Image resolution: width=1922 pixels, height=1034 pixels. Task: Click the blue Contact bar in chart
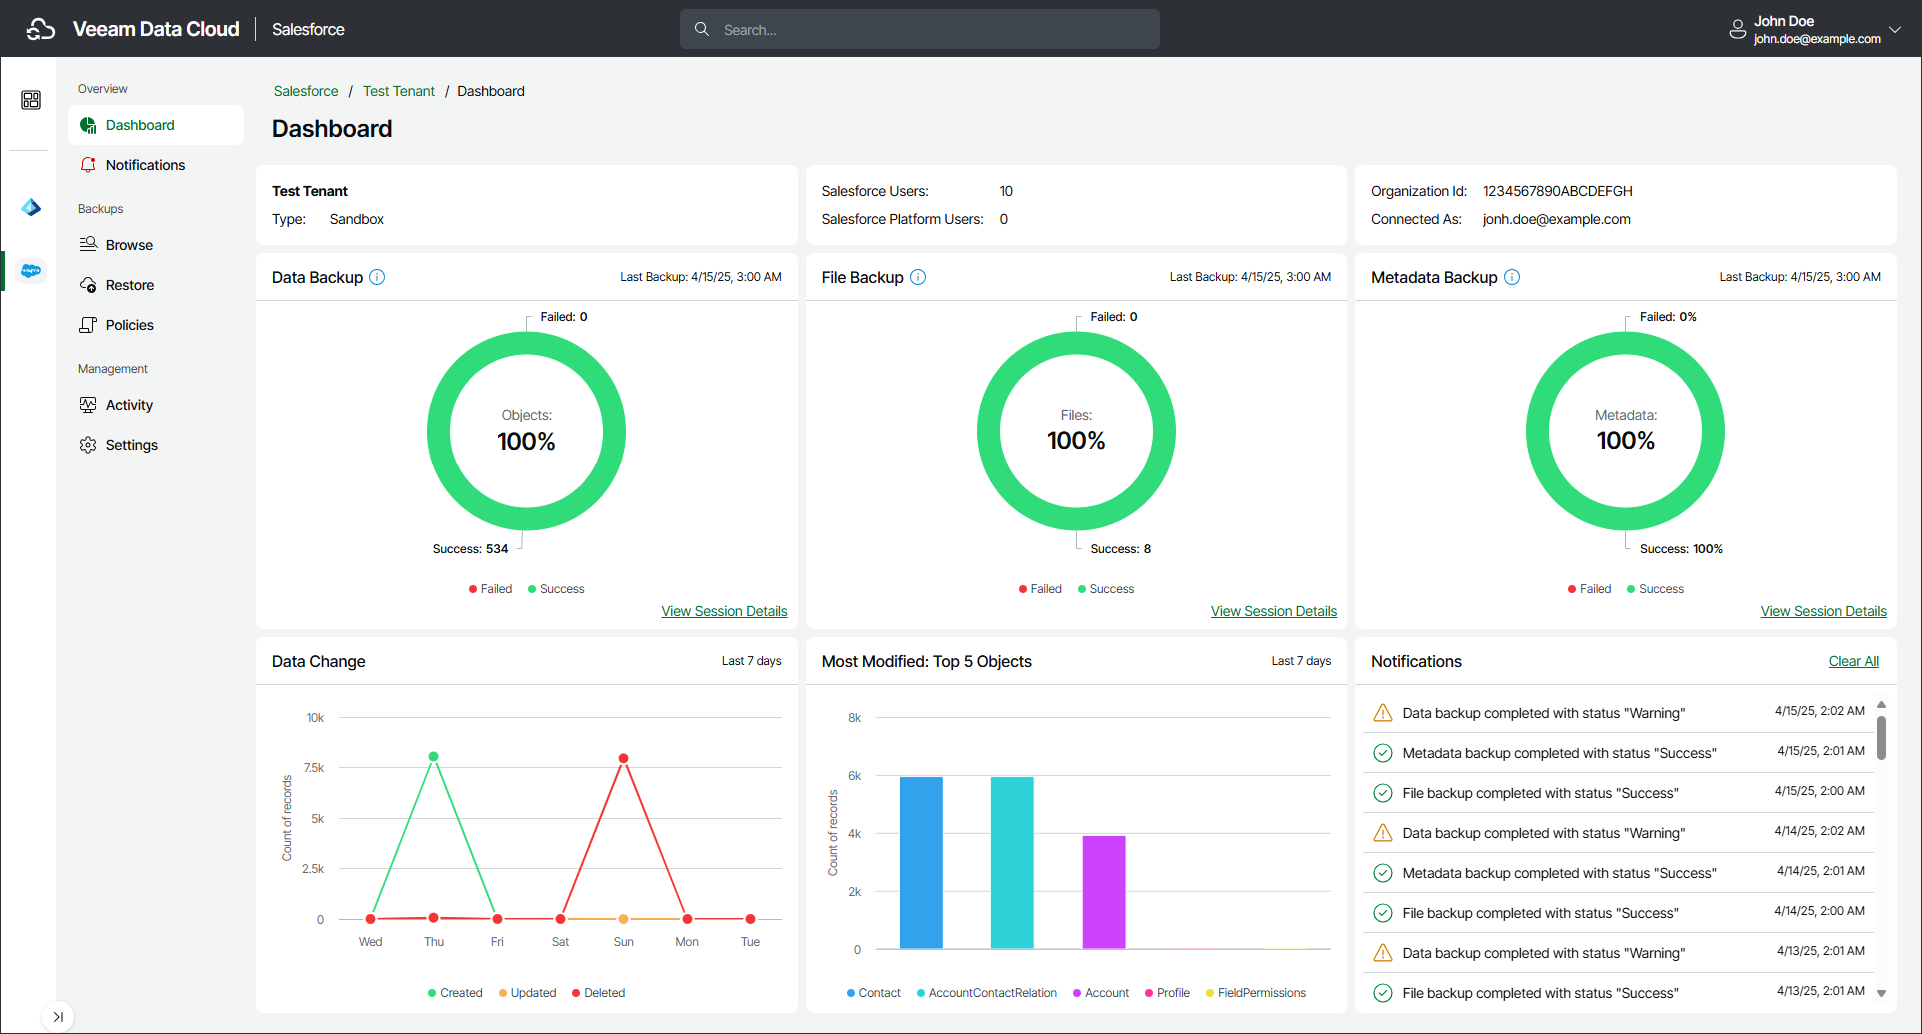[921, 863]
